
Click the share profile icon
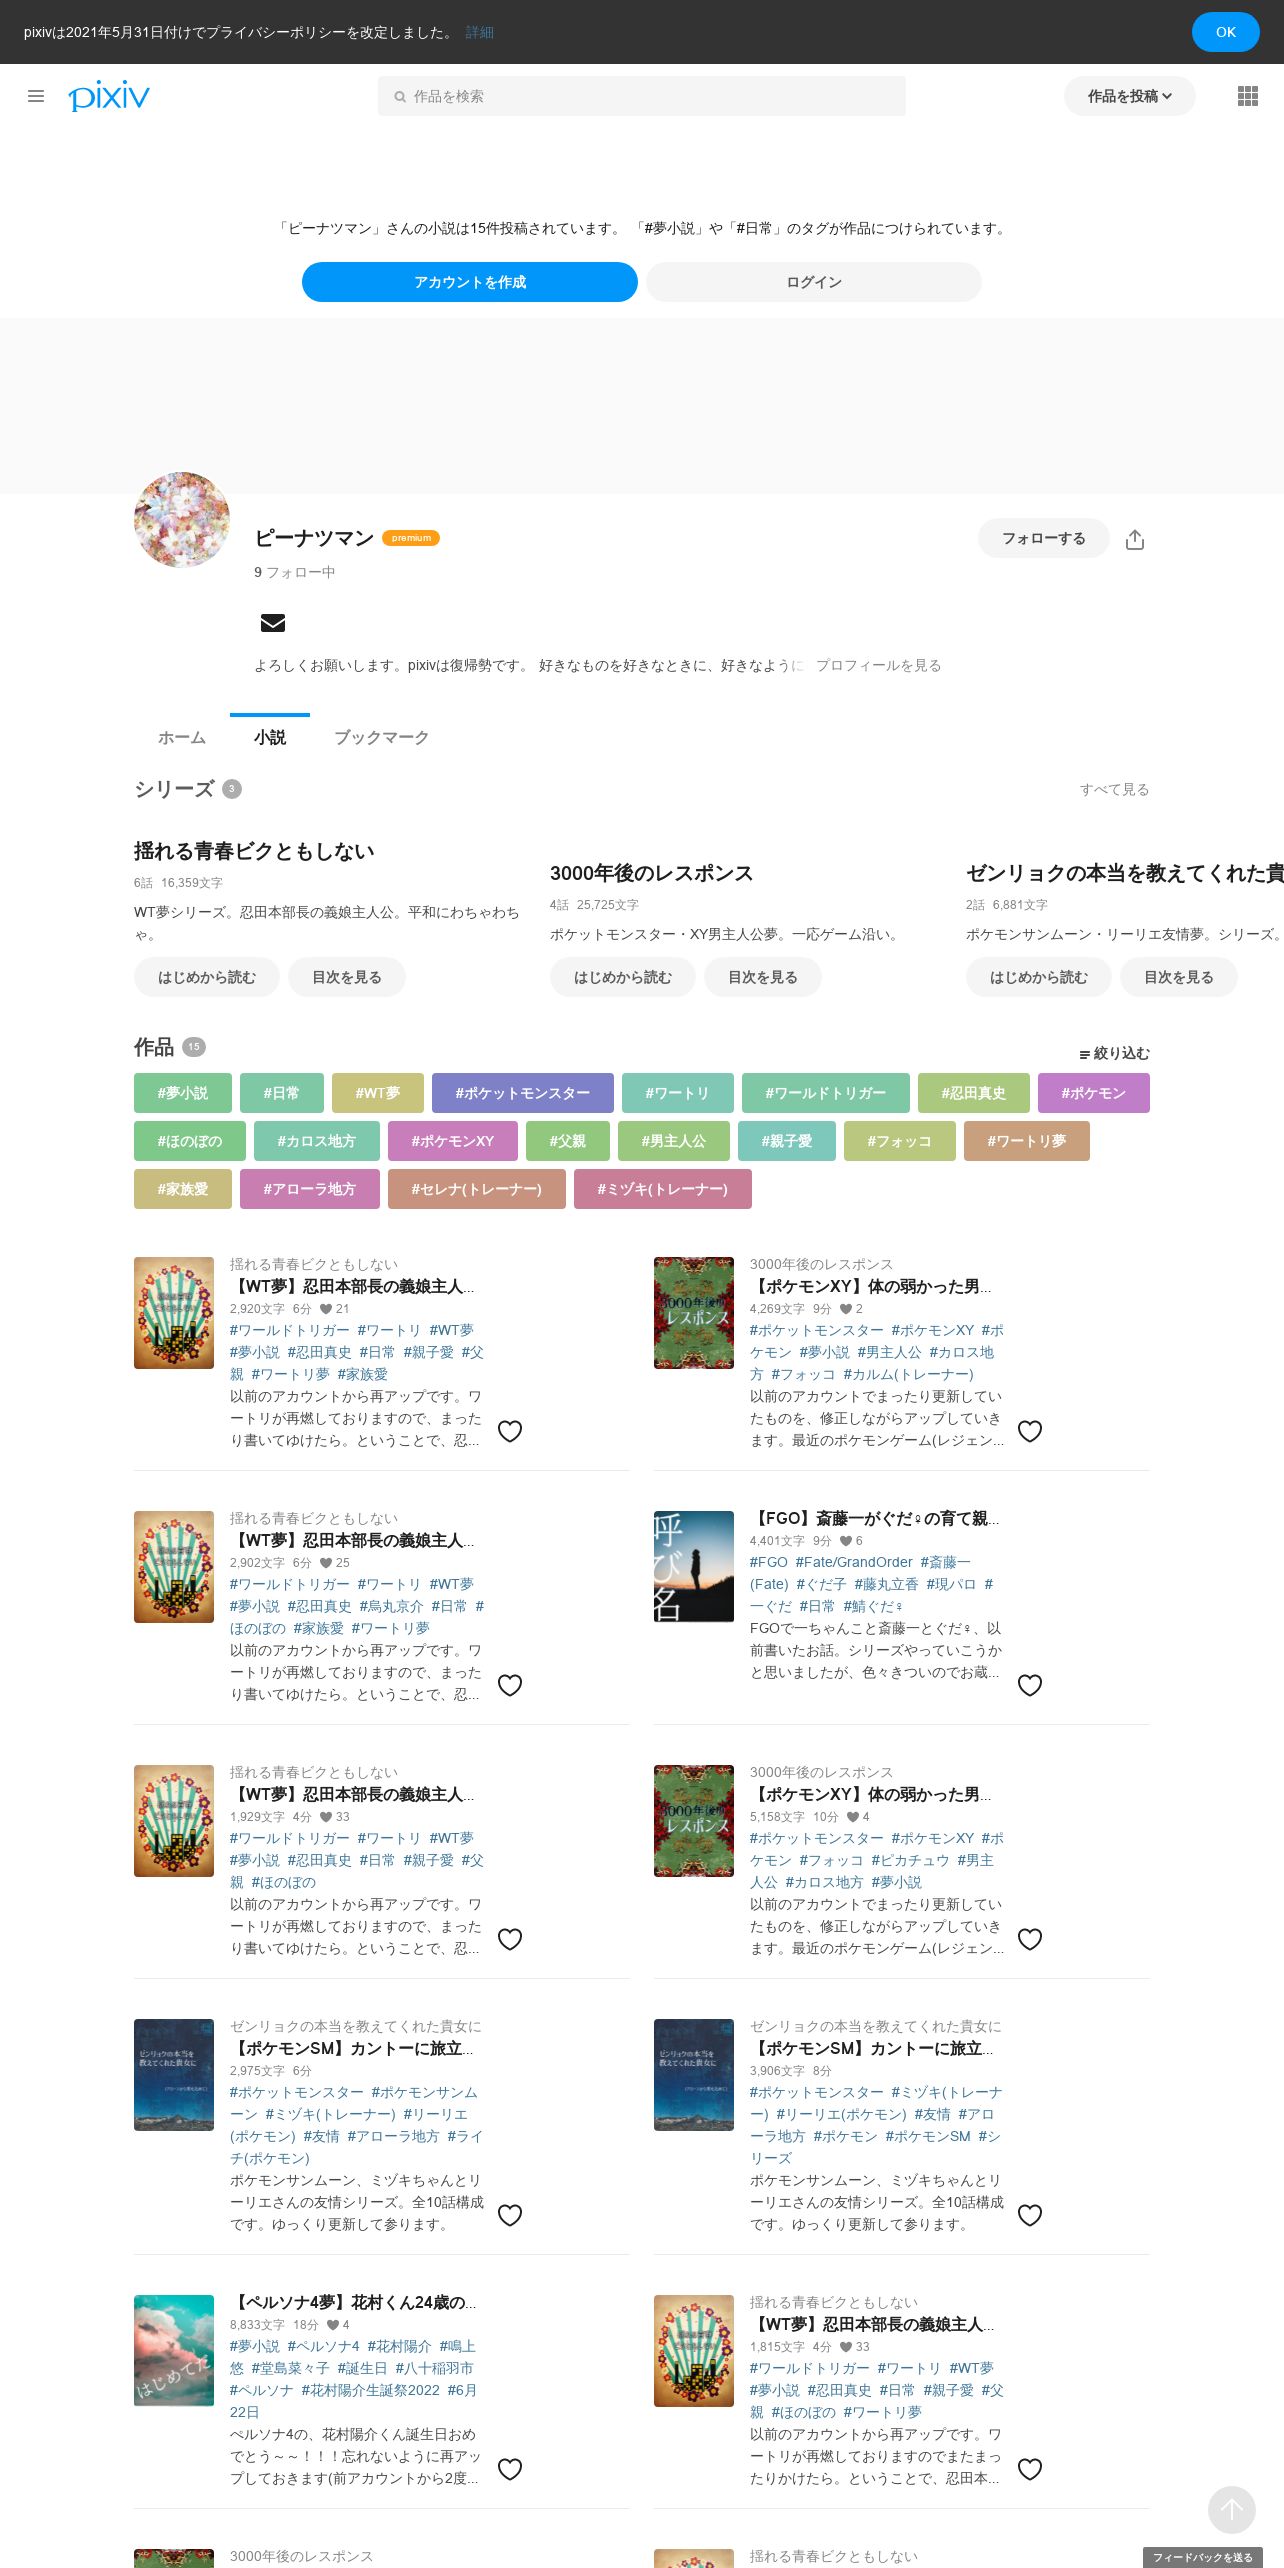[1134, 540]
